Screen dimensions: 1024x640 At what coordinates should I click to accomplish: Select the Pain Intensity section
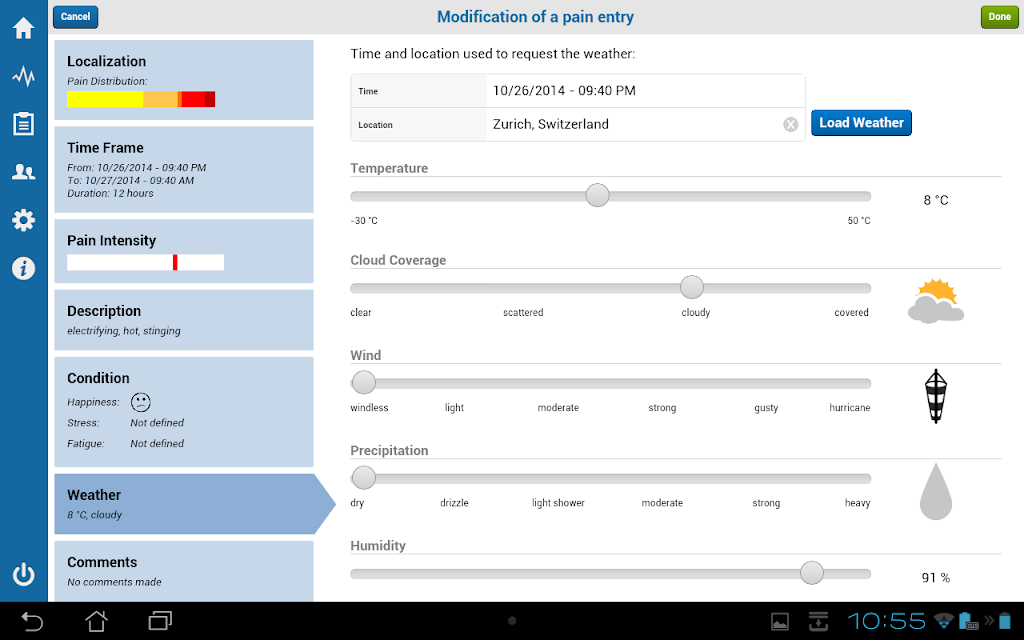point(184,251)
